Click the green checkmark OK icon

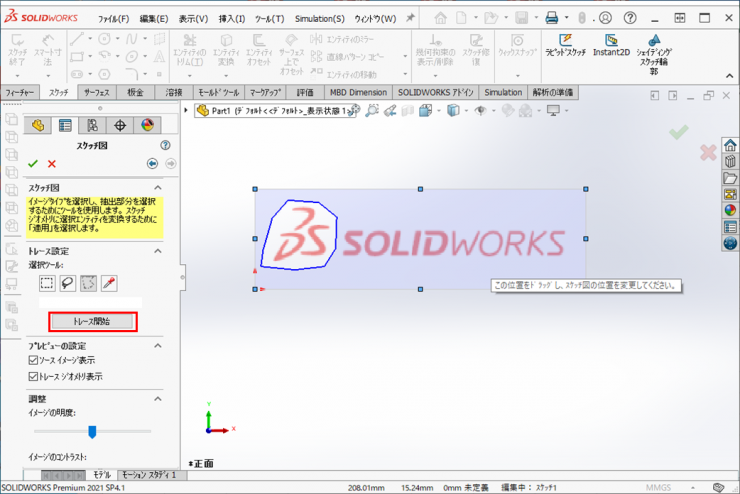pos(33,164)
